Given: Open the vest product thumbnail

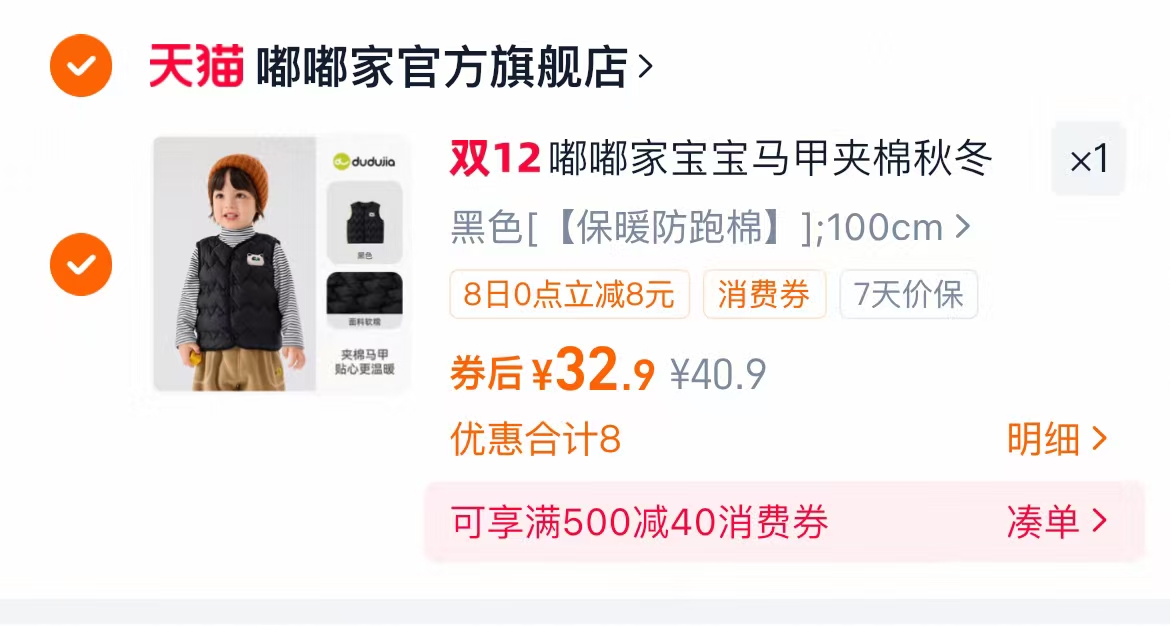Looking at the screenshot, I should coord(281,264).
